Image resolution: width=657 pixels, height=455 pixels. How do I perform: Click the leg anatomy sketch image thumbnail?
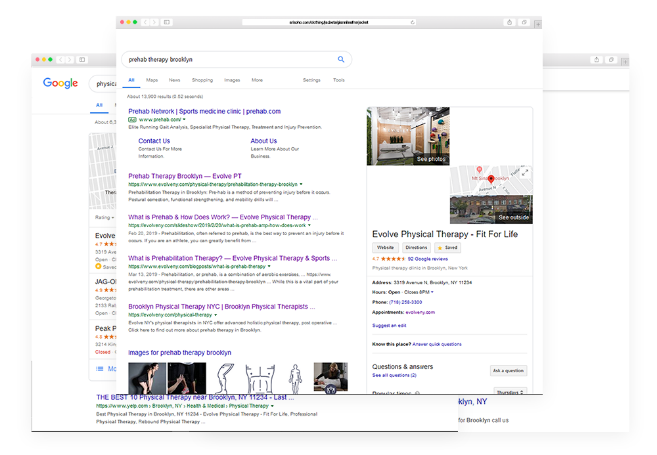click(x=225, y=378)
